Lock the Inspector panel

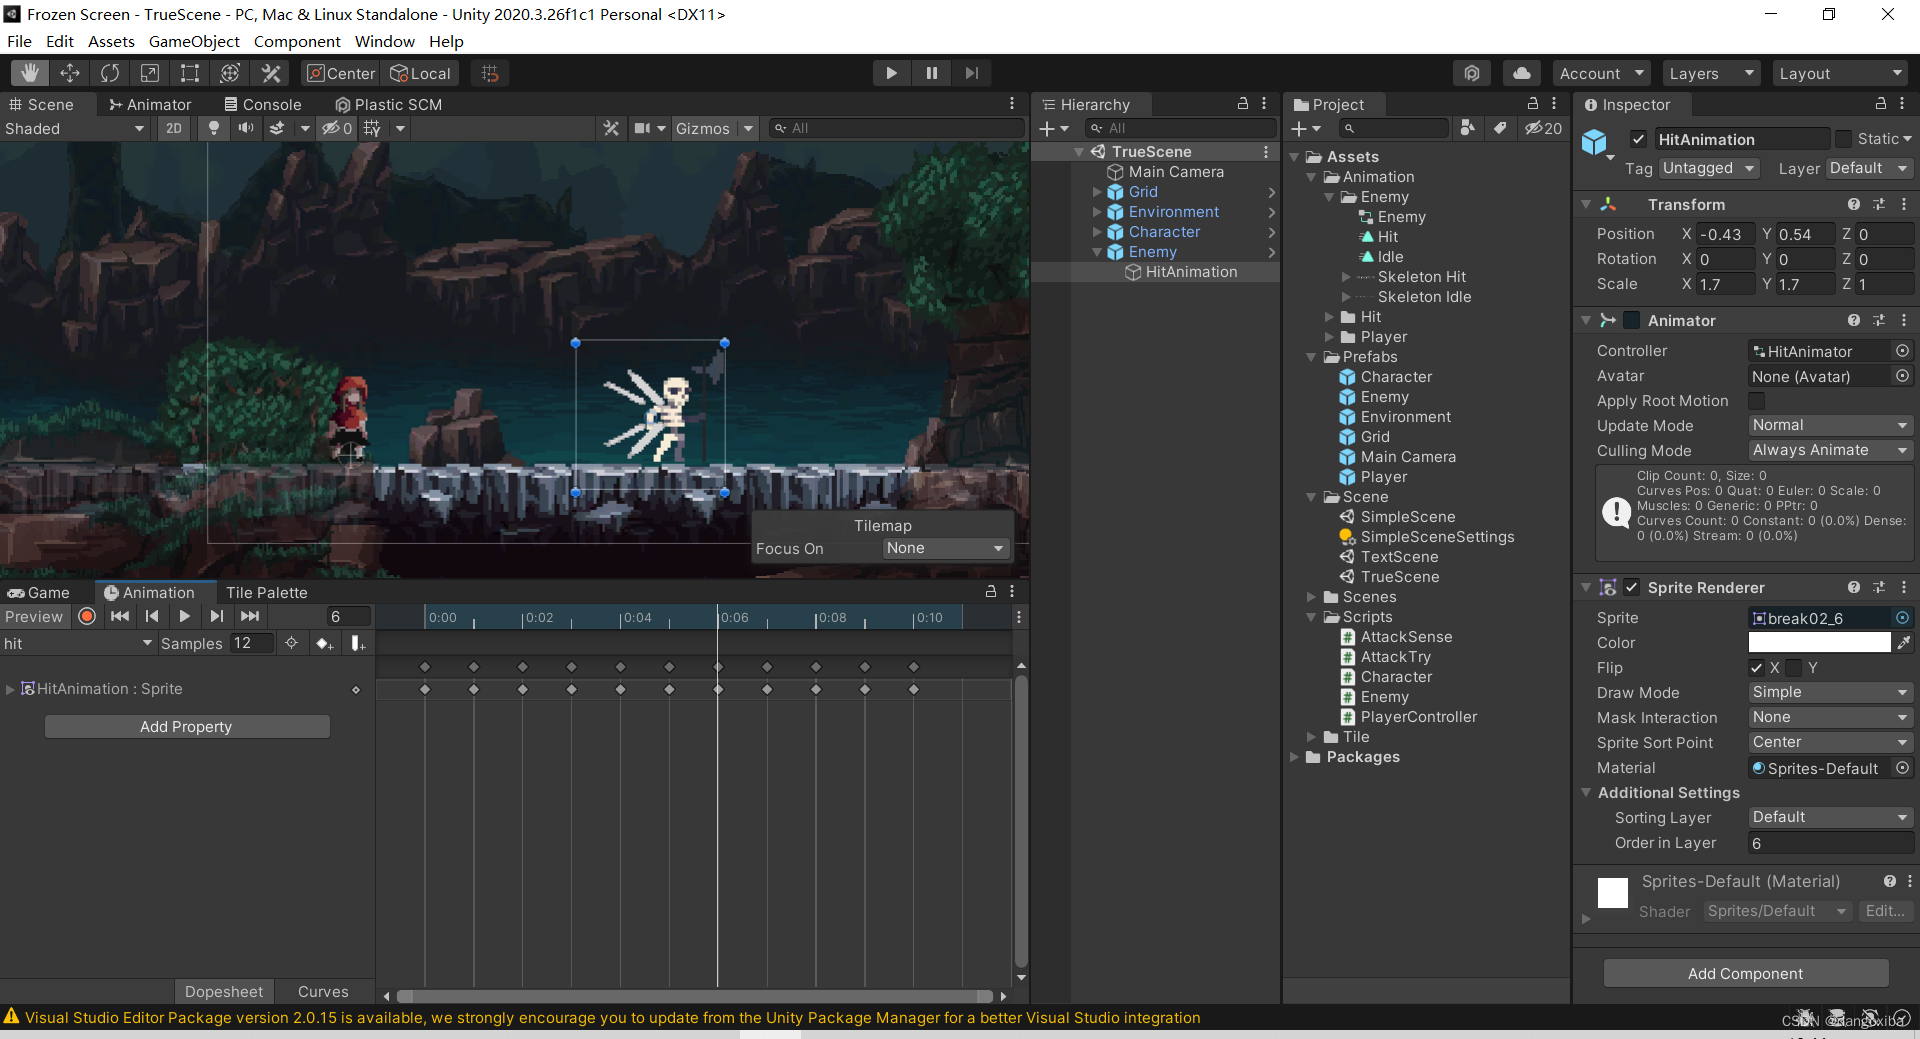click(1880, 104)
